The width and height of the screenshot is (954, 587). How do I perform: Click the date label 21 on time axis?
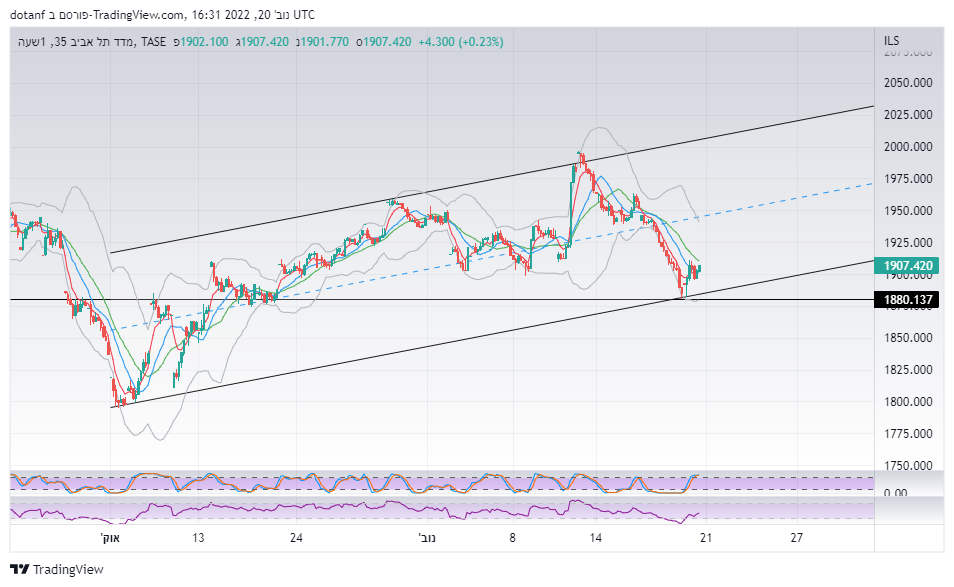tap(706, 538)
